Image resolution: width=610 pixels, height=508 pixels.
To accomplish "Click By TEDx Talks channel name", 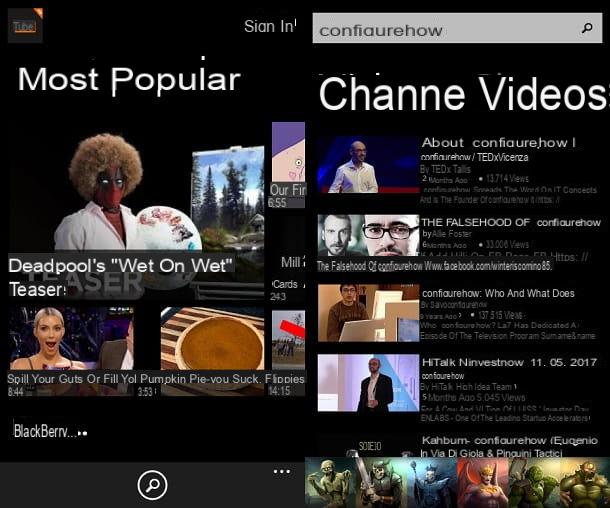I will coord(445,169).
